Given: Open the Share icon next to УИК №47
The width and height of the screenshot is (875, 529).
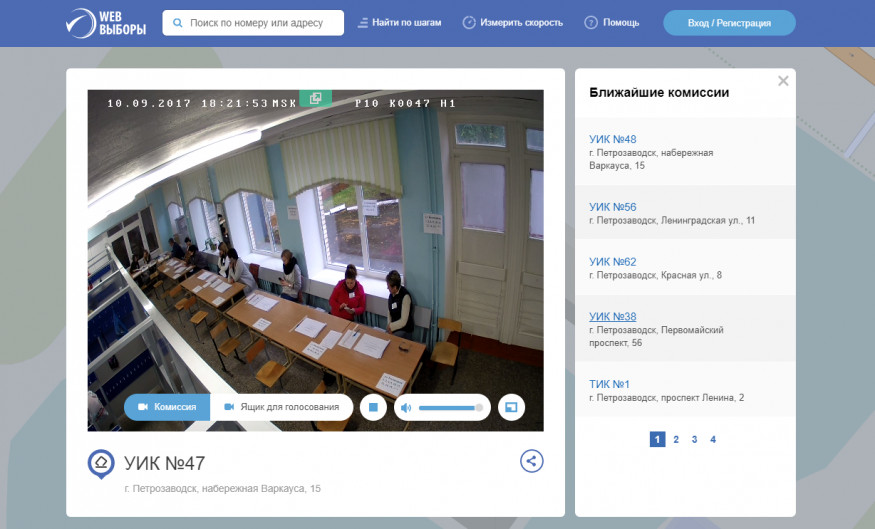Looking at the screenshot, I should click(531, 461).
